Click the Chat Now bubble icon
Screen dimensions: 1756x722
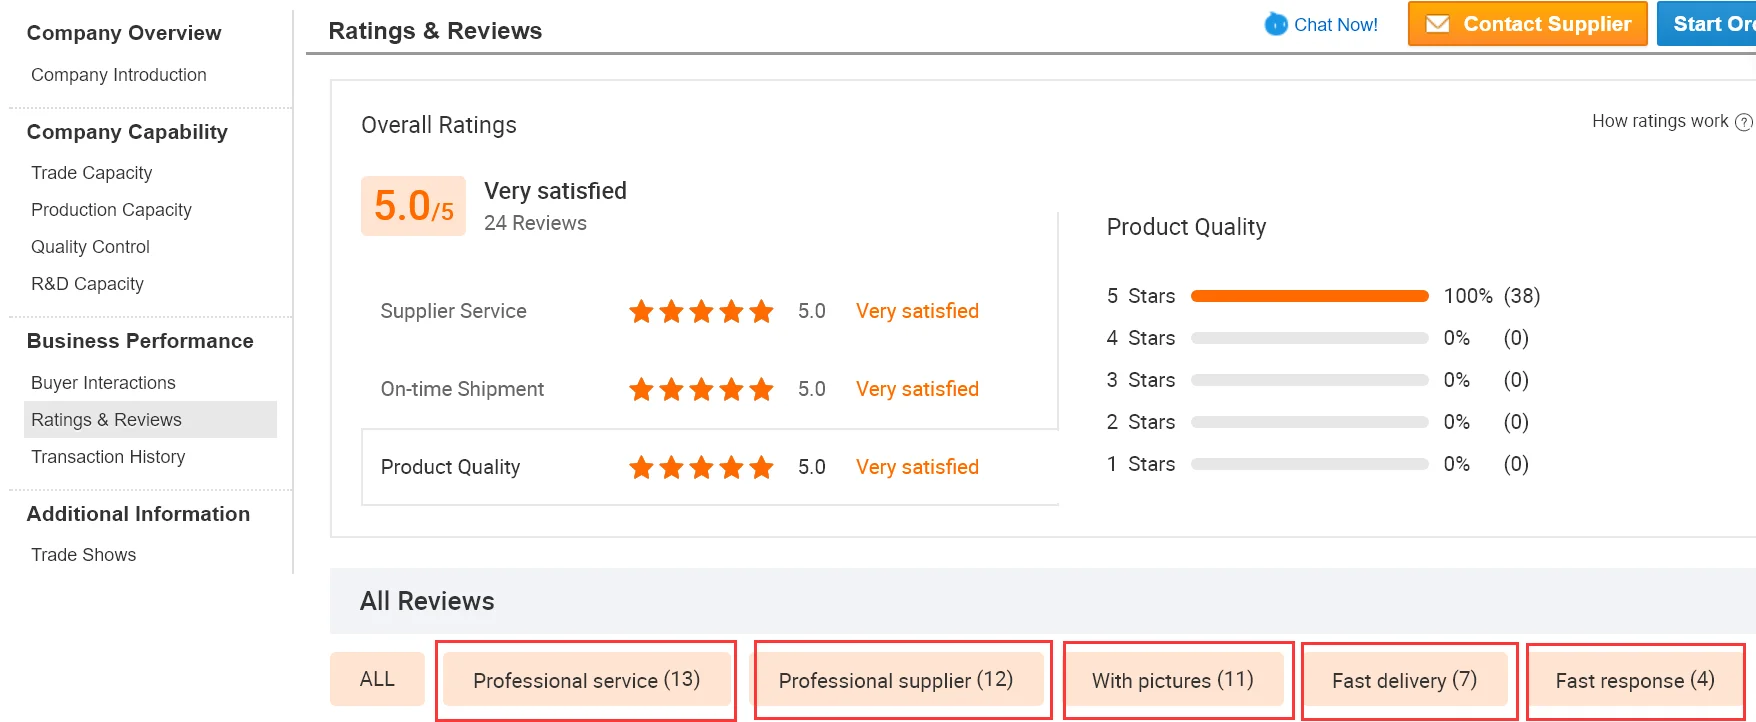1276,24
